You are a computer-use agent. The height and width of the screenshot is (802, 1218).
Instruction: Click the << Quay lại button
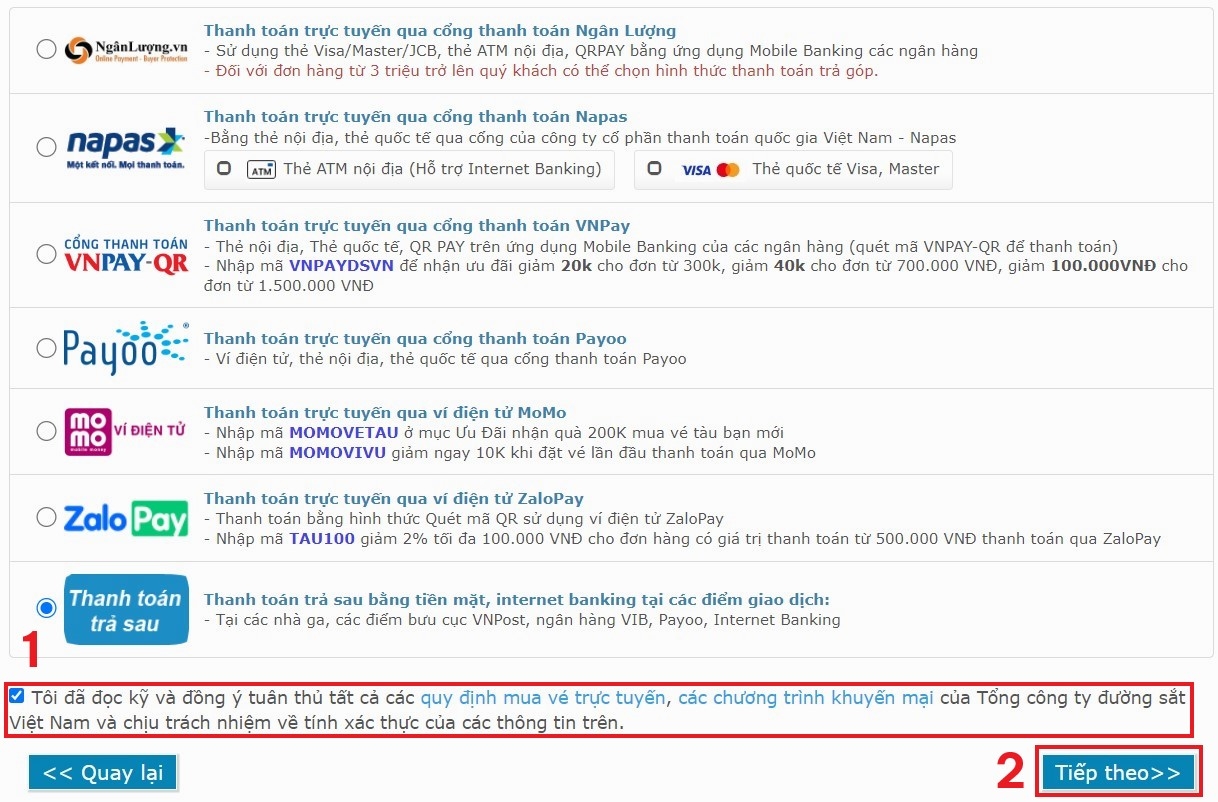103,772
